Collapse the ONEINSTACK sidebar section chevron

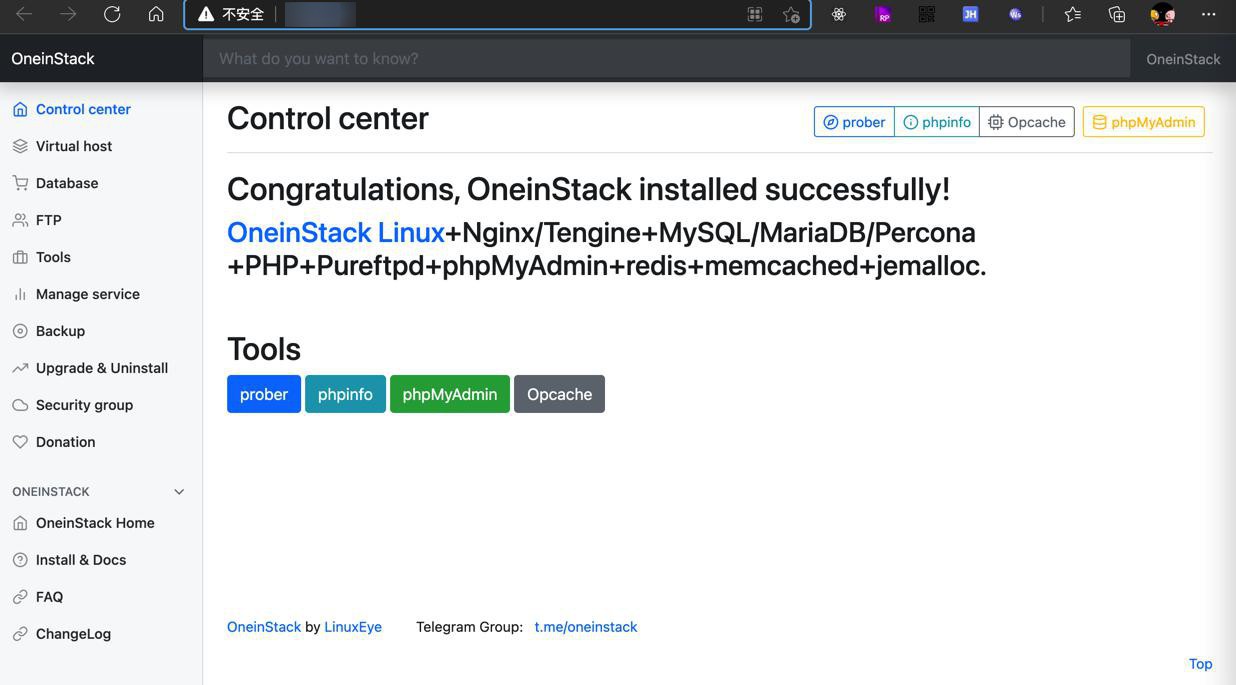(x=179, y=492)
